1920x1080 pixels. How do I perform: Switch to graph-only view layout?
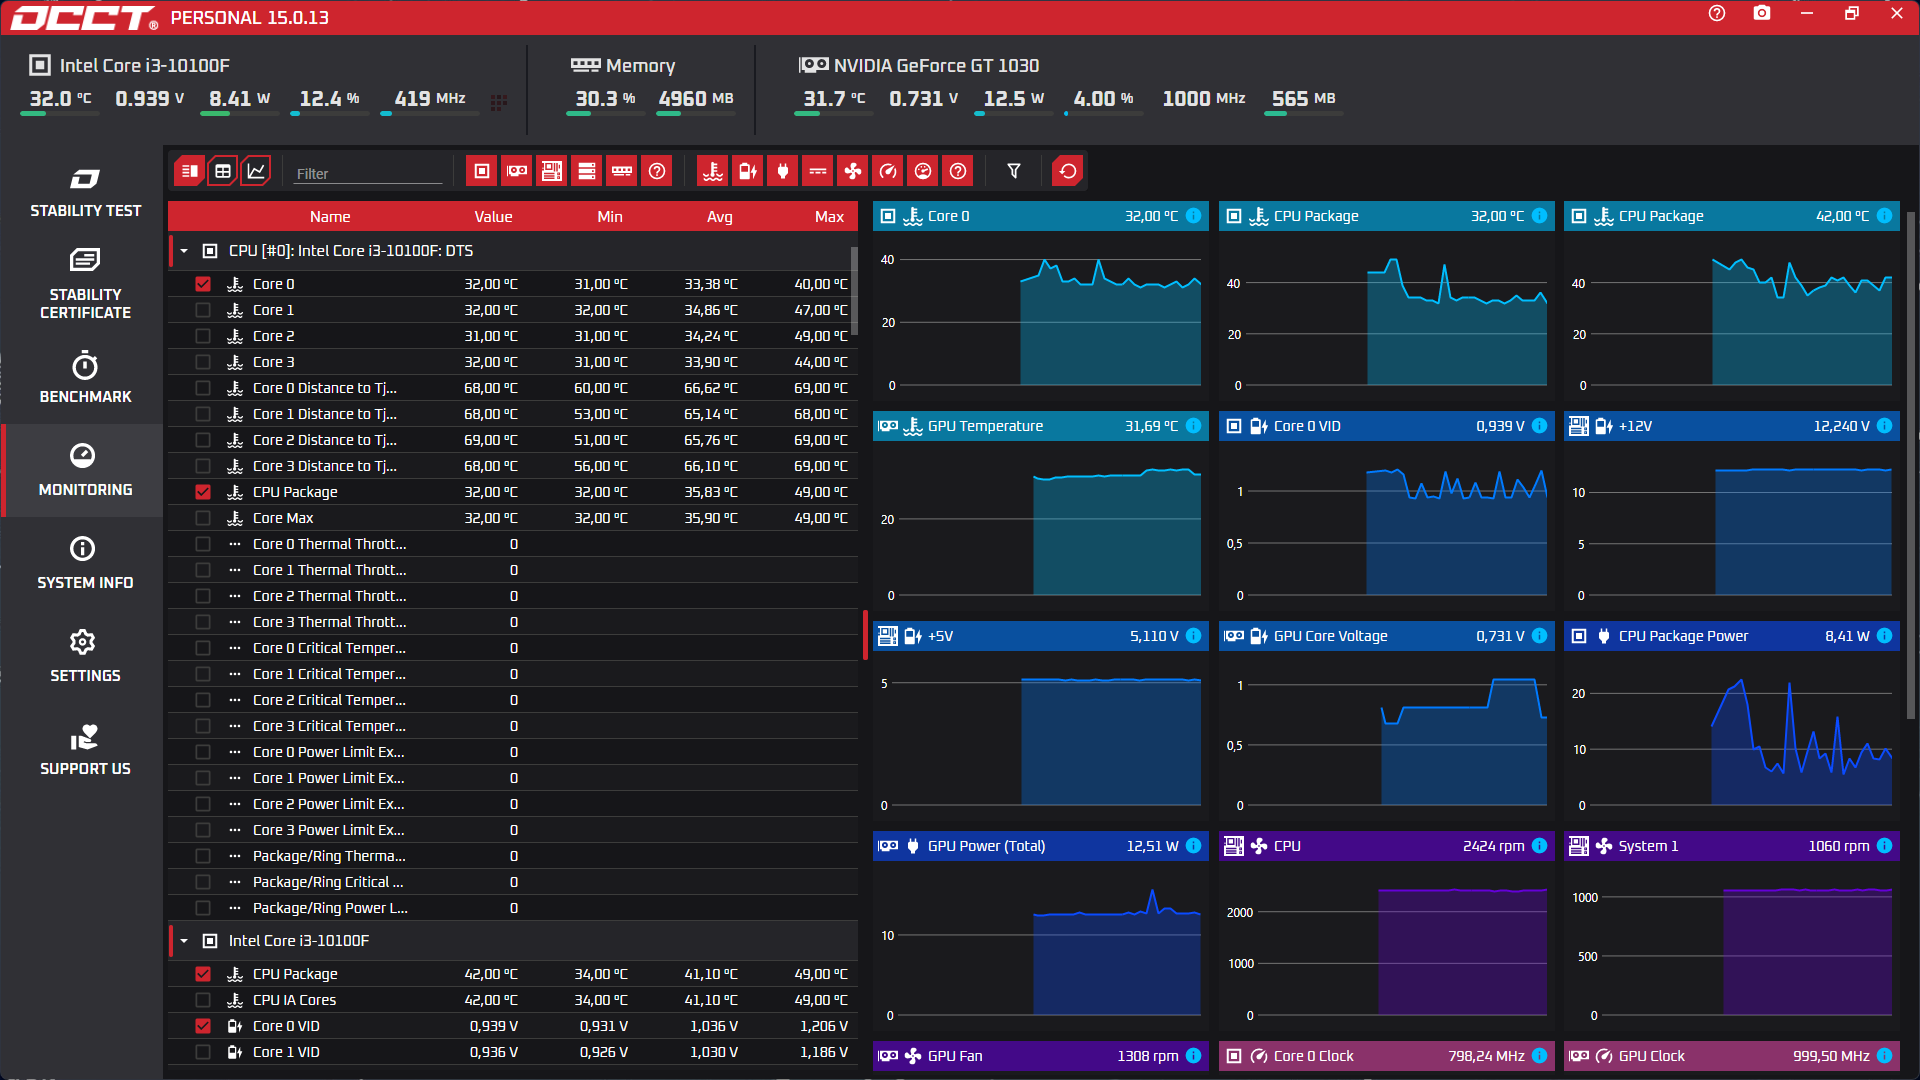tap(256, 171)
